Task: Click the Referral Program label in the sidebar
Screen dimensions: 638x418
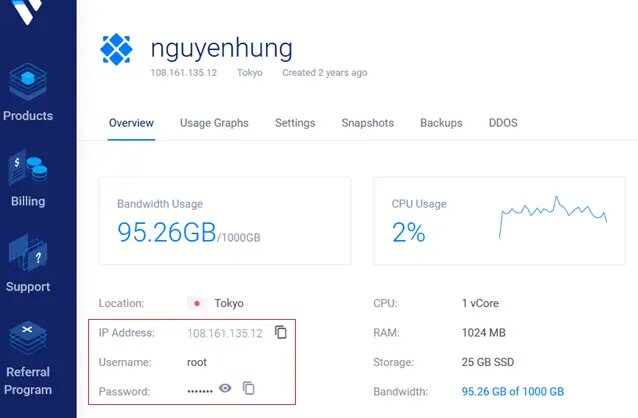Action: (x=28, y=381)
